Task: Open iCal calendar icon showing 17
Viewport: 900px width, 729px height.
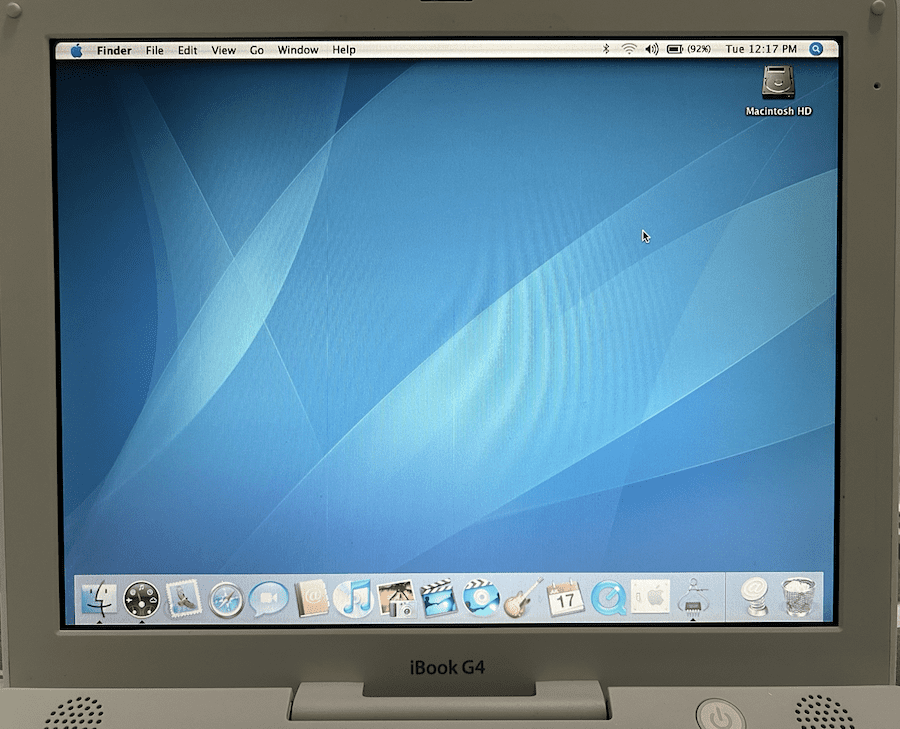Action: 565,598
